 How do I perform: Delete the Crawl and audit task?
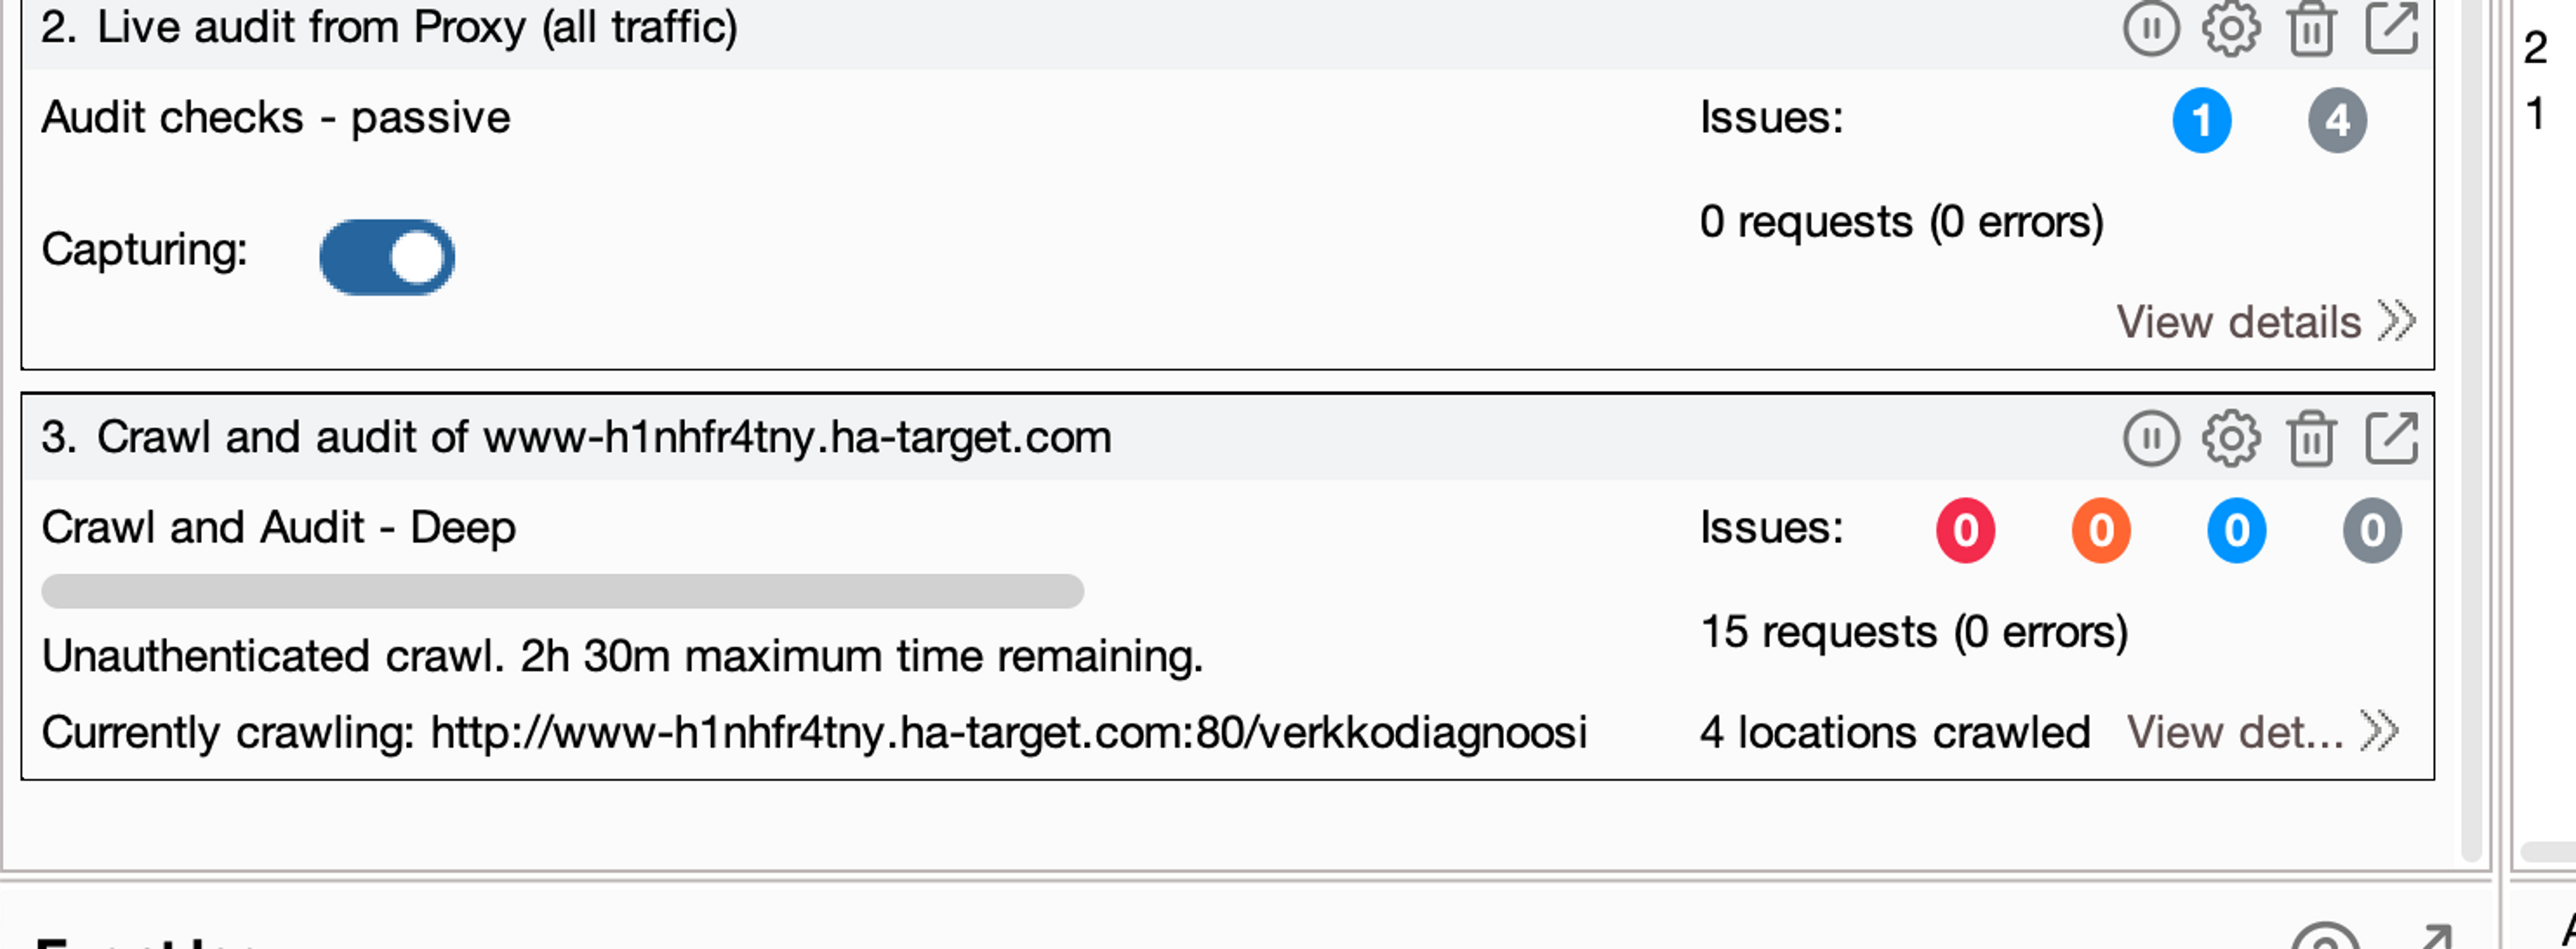[x=2311, y=438]
